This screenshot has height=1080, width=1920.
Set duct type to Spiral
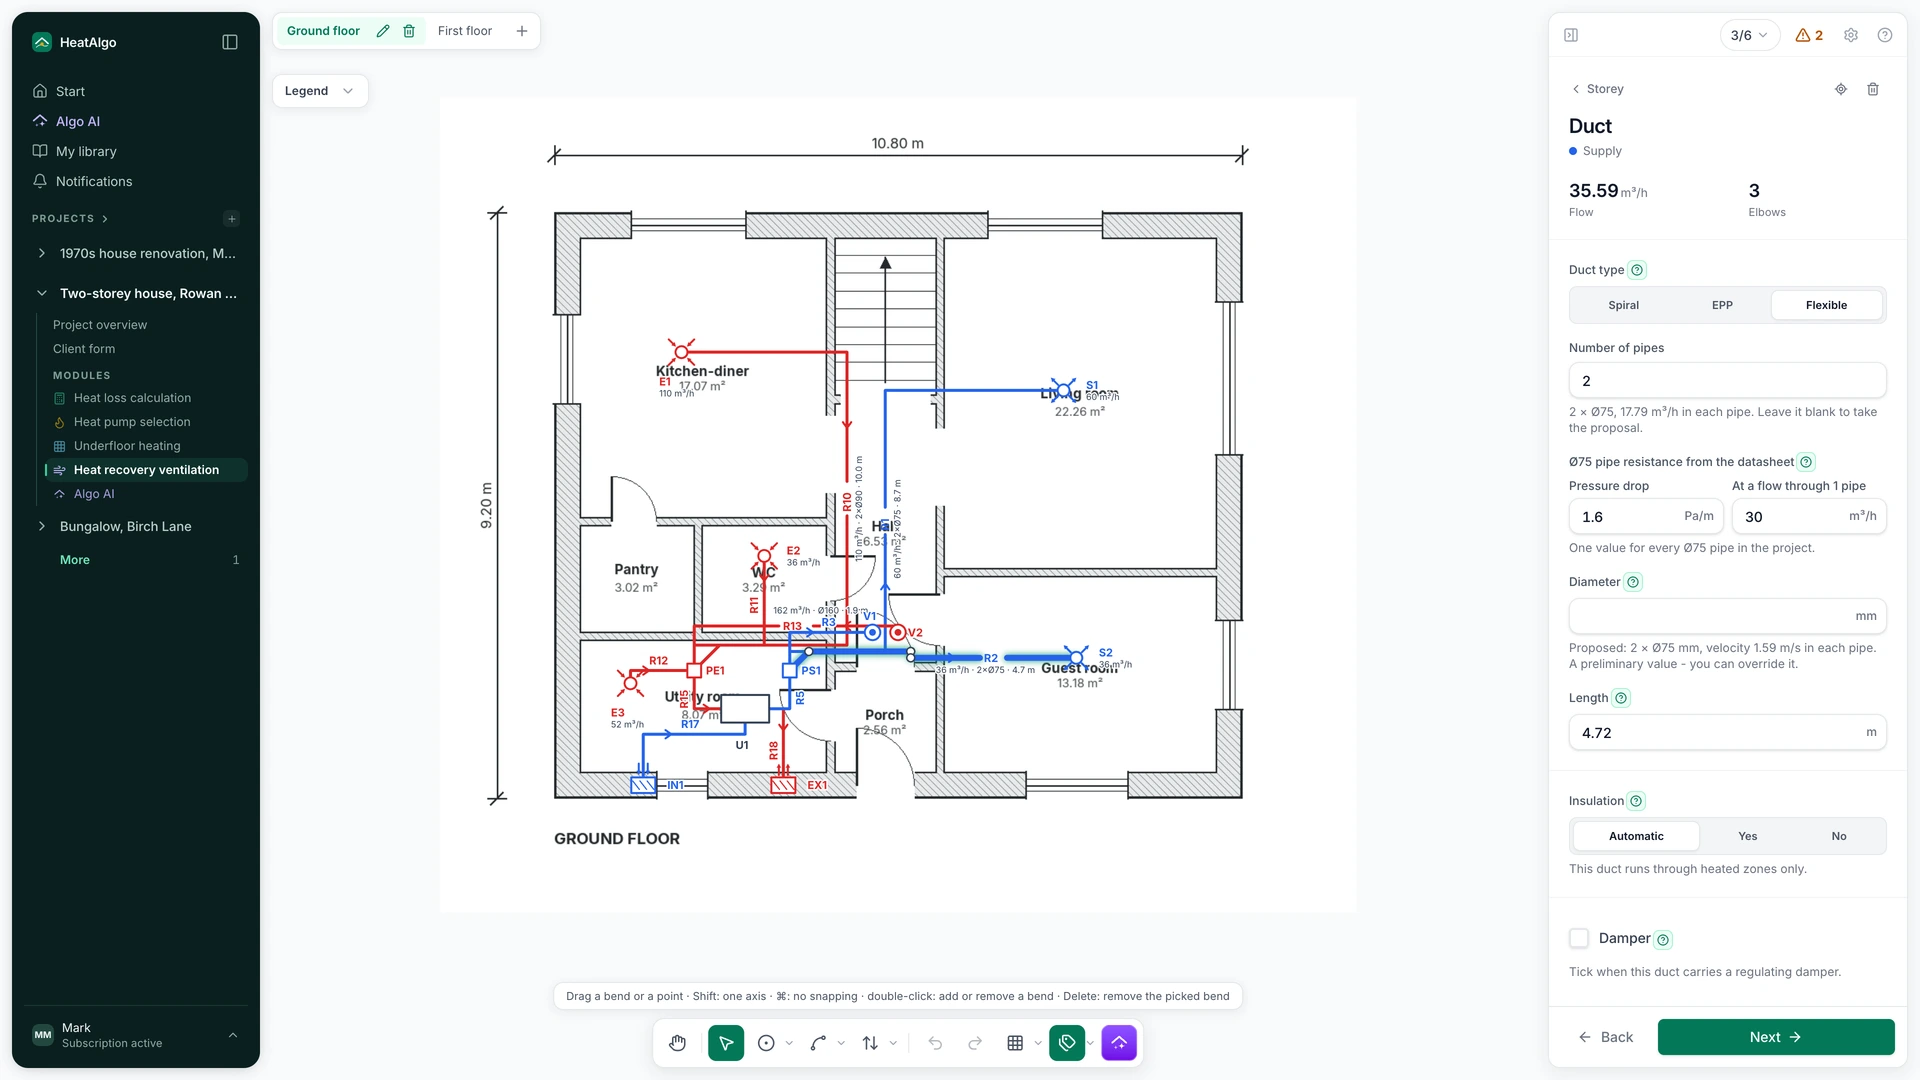pyautogui.click(x=1623, y=305)
